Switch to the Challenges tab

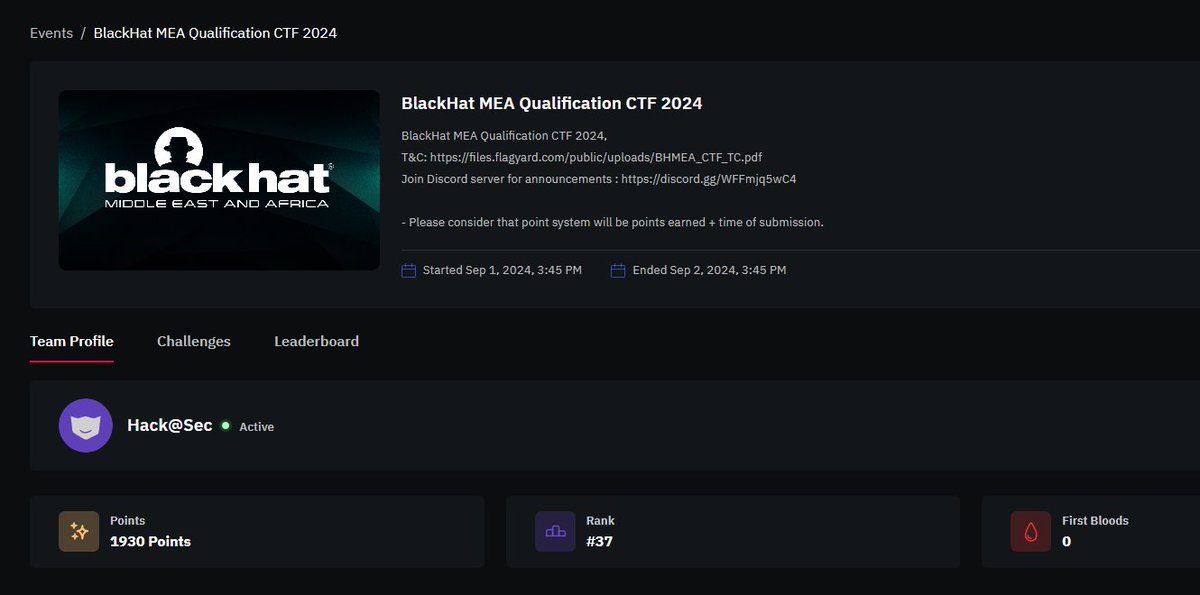click(x=194, y=341)
